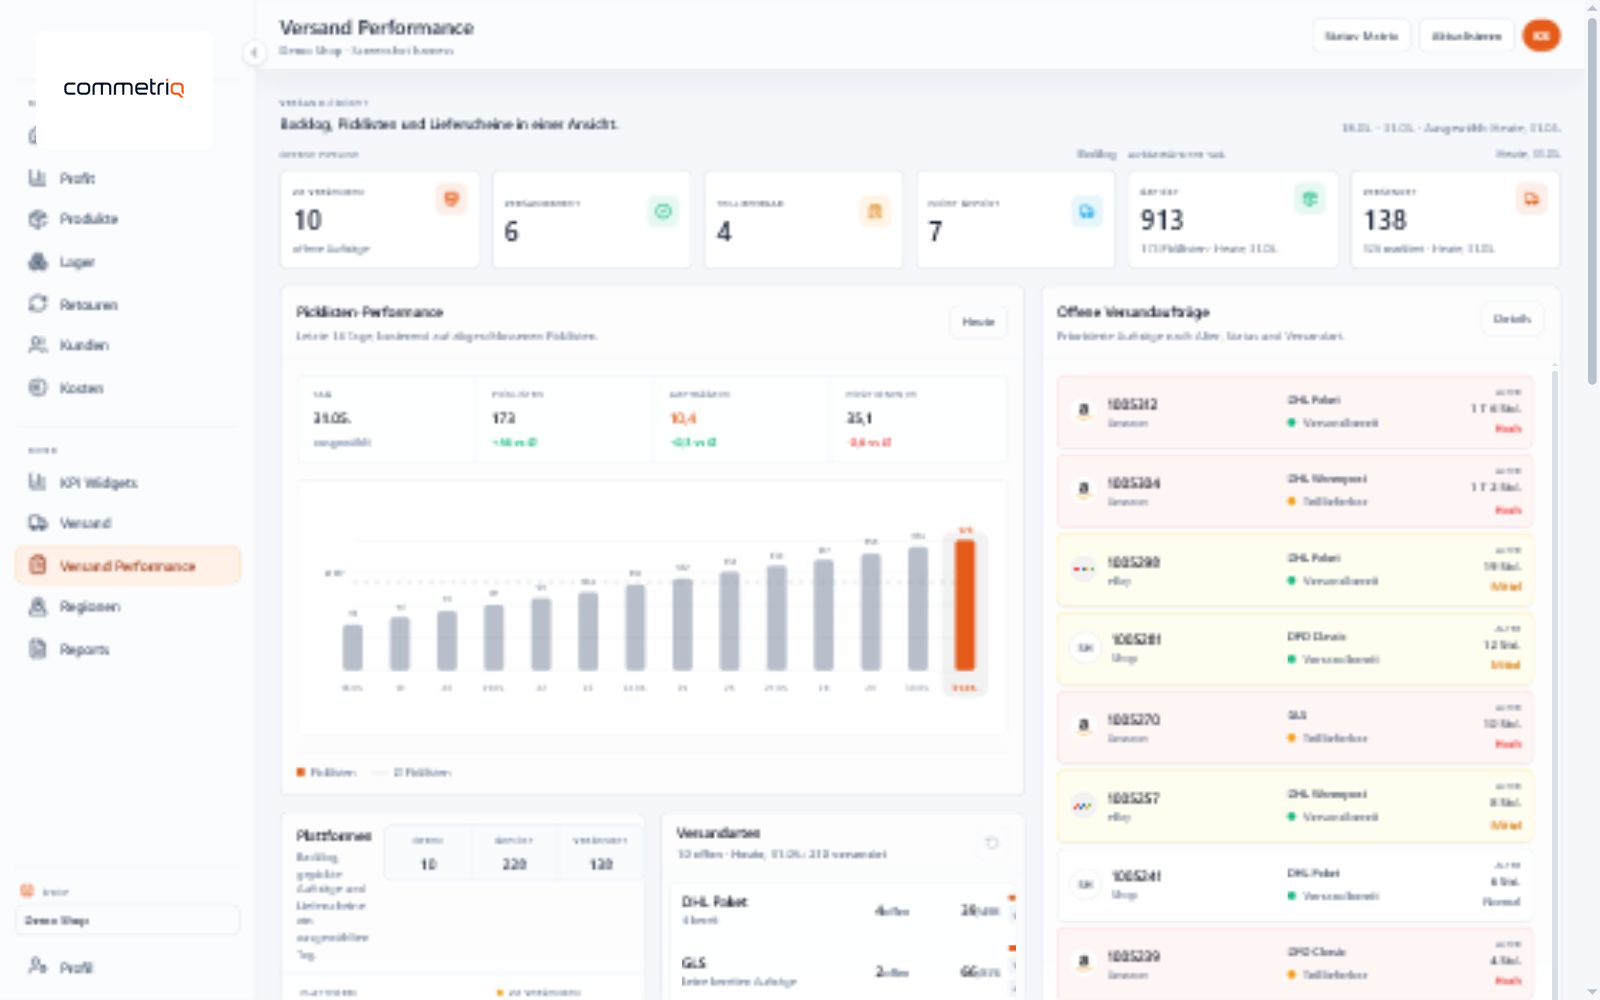This screenshot has width=1600, height=1000.
Task: Click the orange icon on the 10 offene Aufträge card
Action: (x=451, y=199)
